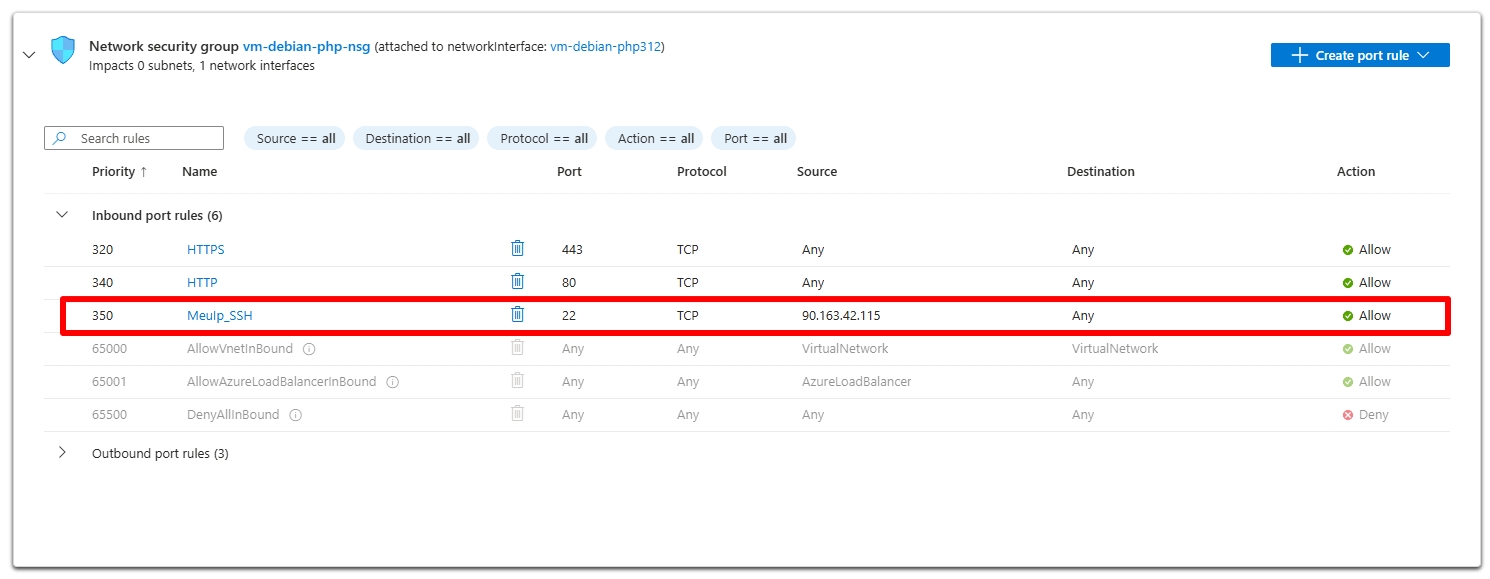1490x579 pixels.
Task: Click priority value 320
Action: tap(102, 250)
